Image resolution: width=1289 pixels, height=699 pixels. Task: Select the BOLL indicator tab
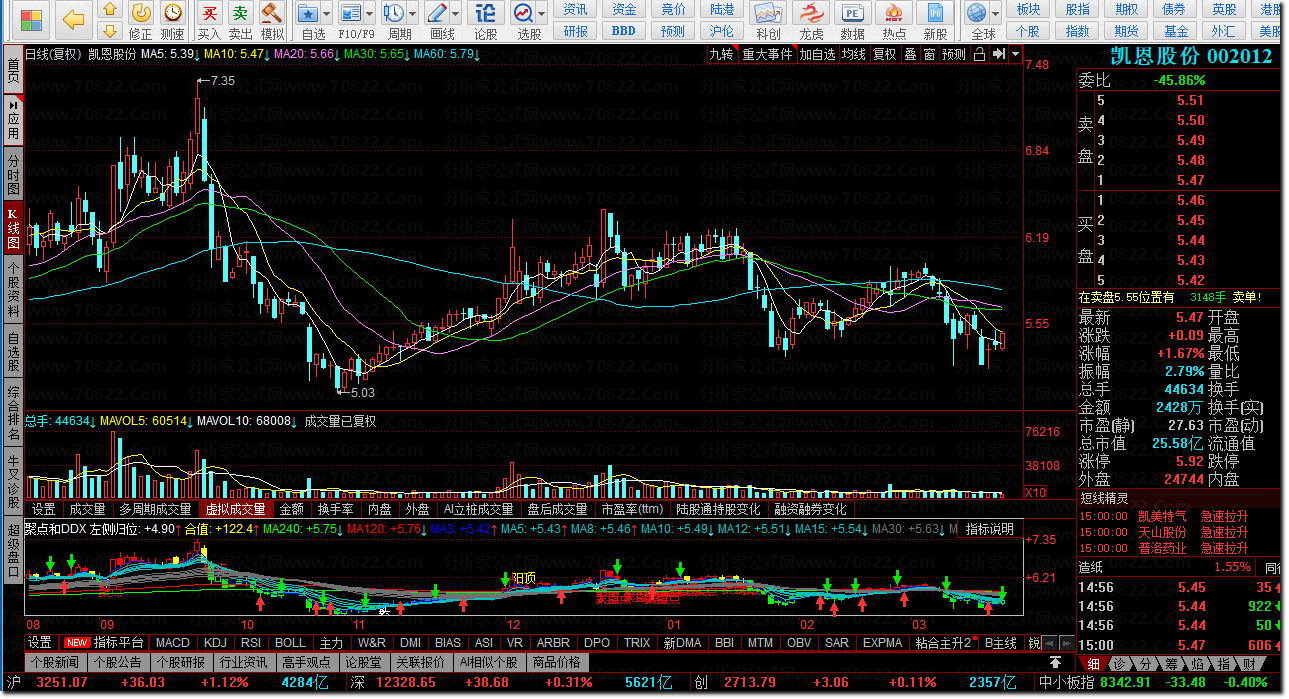[x=290, y=642]
